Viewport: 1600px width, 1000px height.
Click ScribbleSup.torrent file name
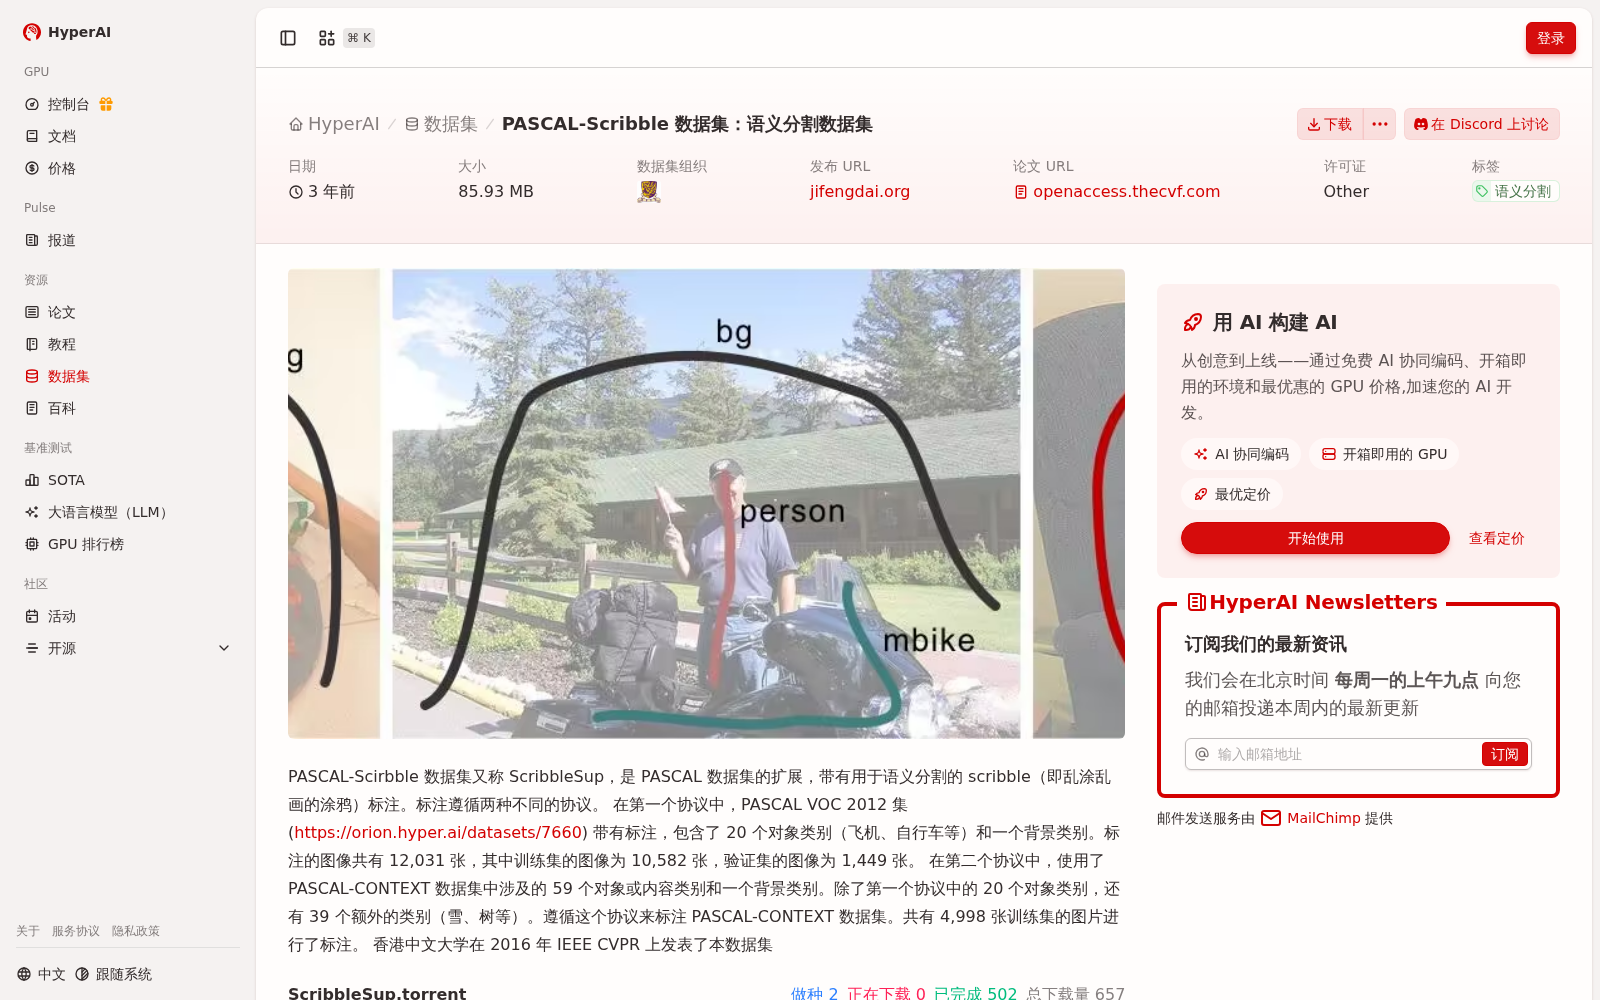click(x=377, y=993)
